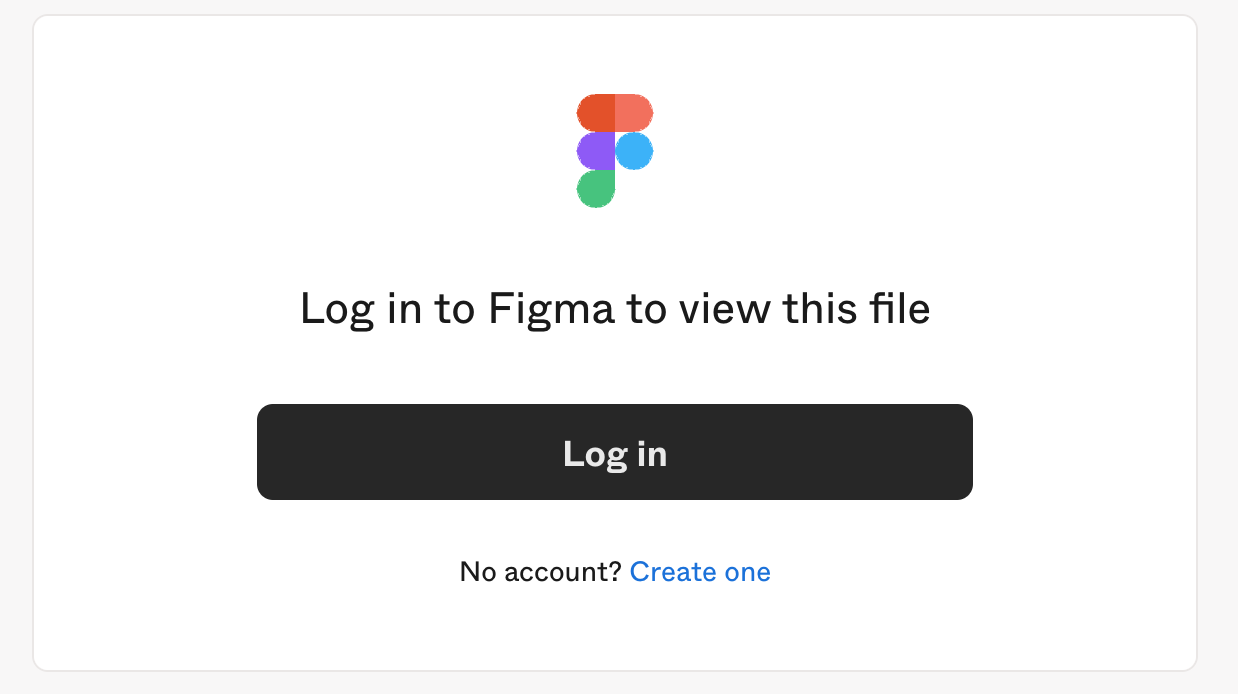1238x694 pixels.
Task: Click the purple middle segment of the Figma logo
Action: [596, 151]
